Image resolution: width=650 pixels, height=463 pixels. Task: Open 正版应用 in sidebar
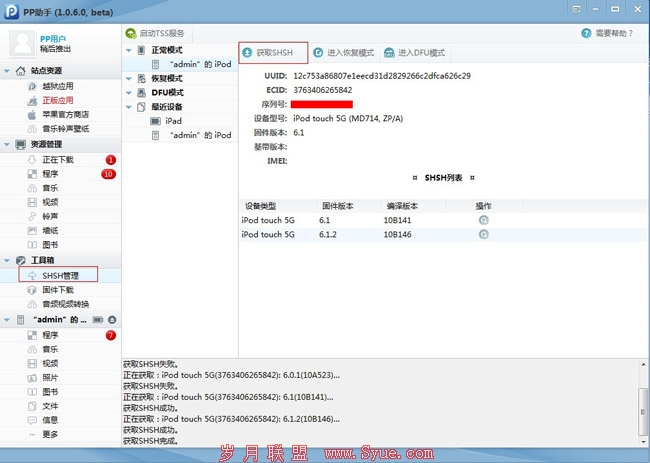click(58, 100)
